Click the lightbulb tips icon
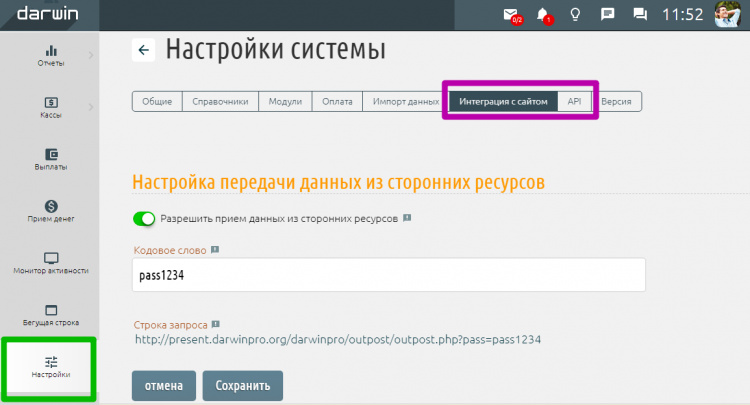750x405 pixels. [x=575, y=15]
